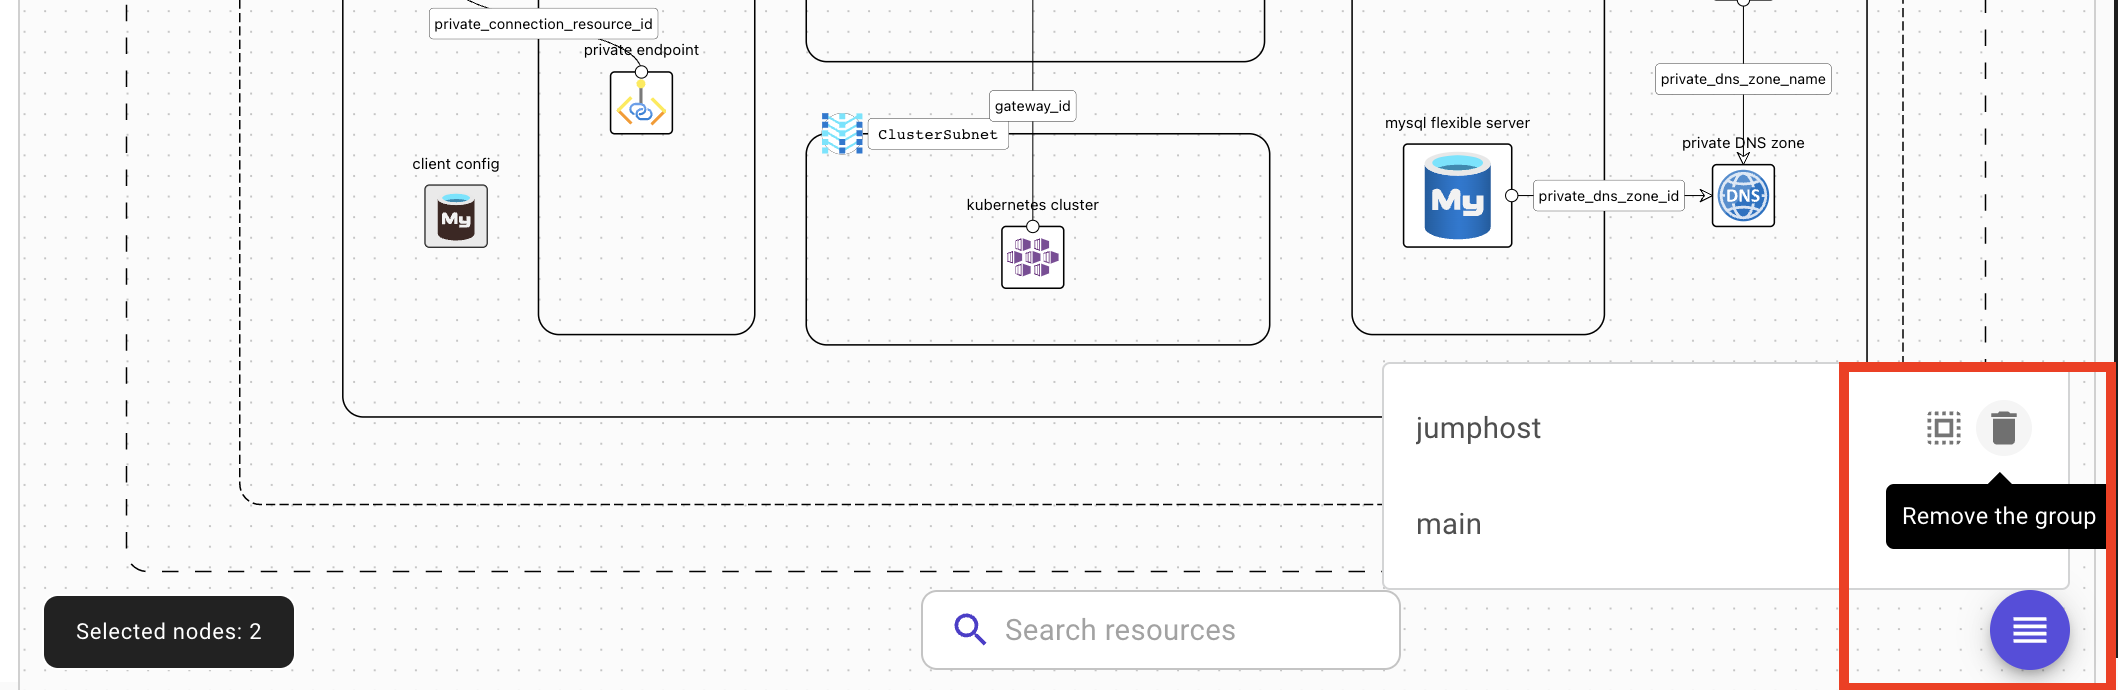Click the magnifier icon in search bar
This screenshot has width=2118, height=690.
(969, 630)
